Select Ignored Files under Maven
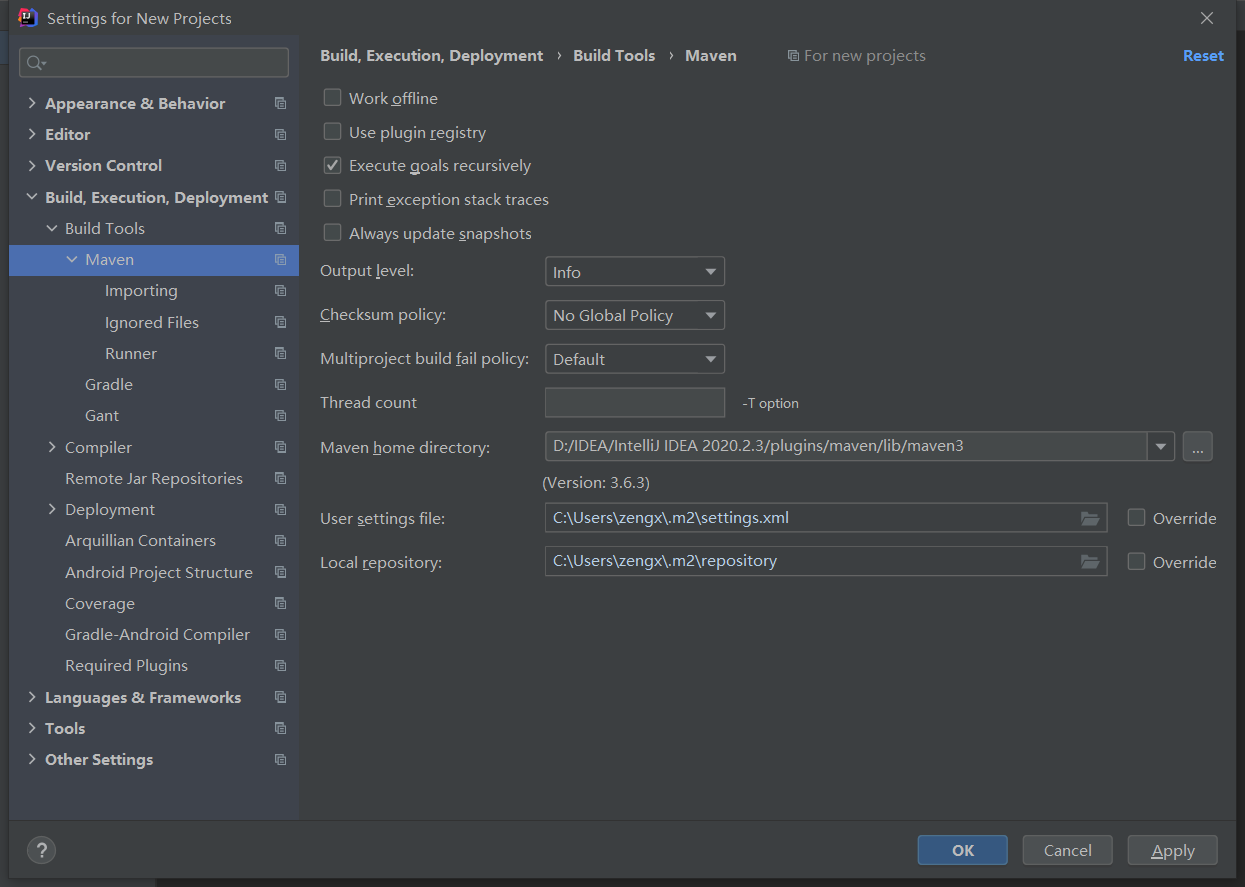Image resolution: width=1245 pixels, height=887 pixels. [x=152, y=322]
